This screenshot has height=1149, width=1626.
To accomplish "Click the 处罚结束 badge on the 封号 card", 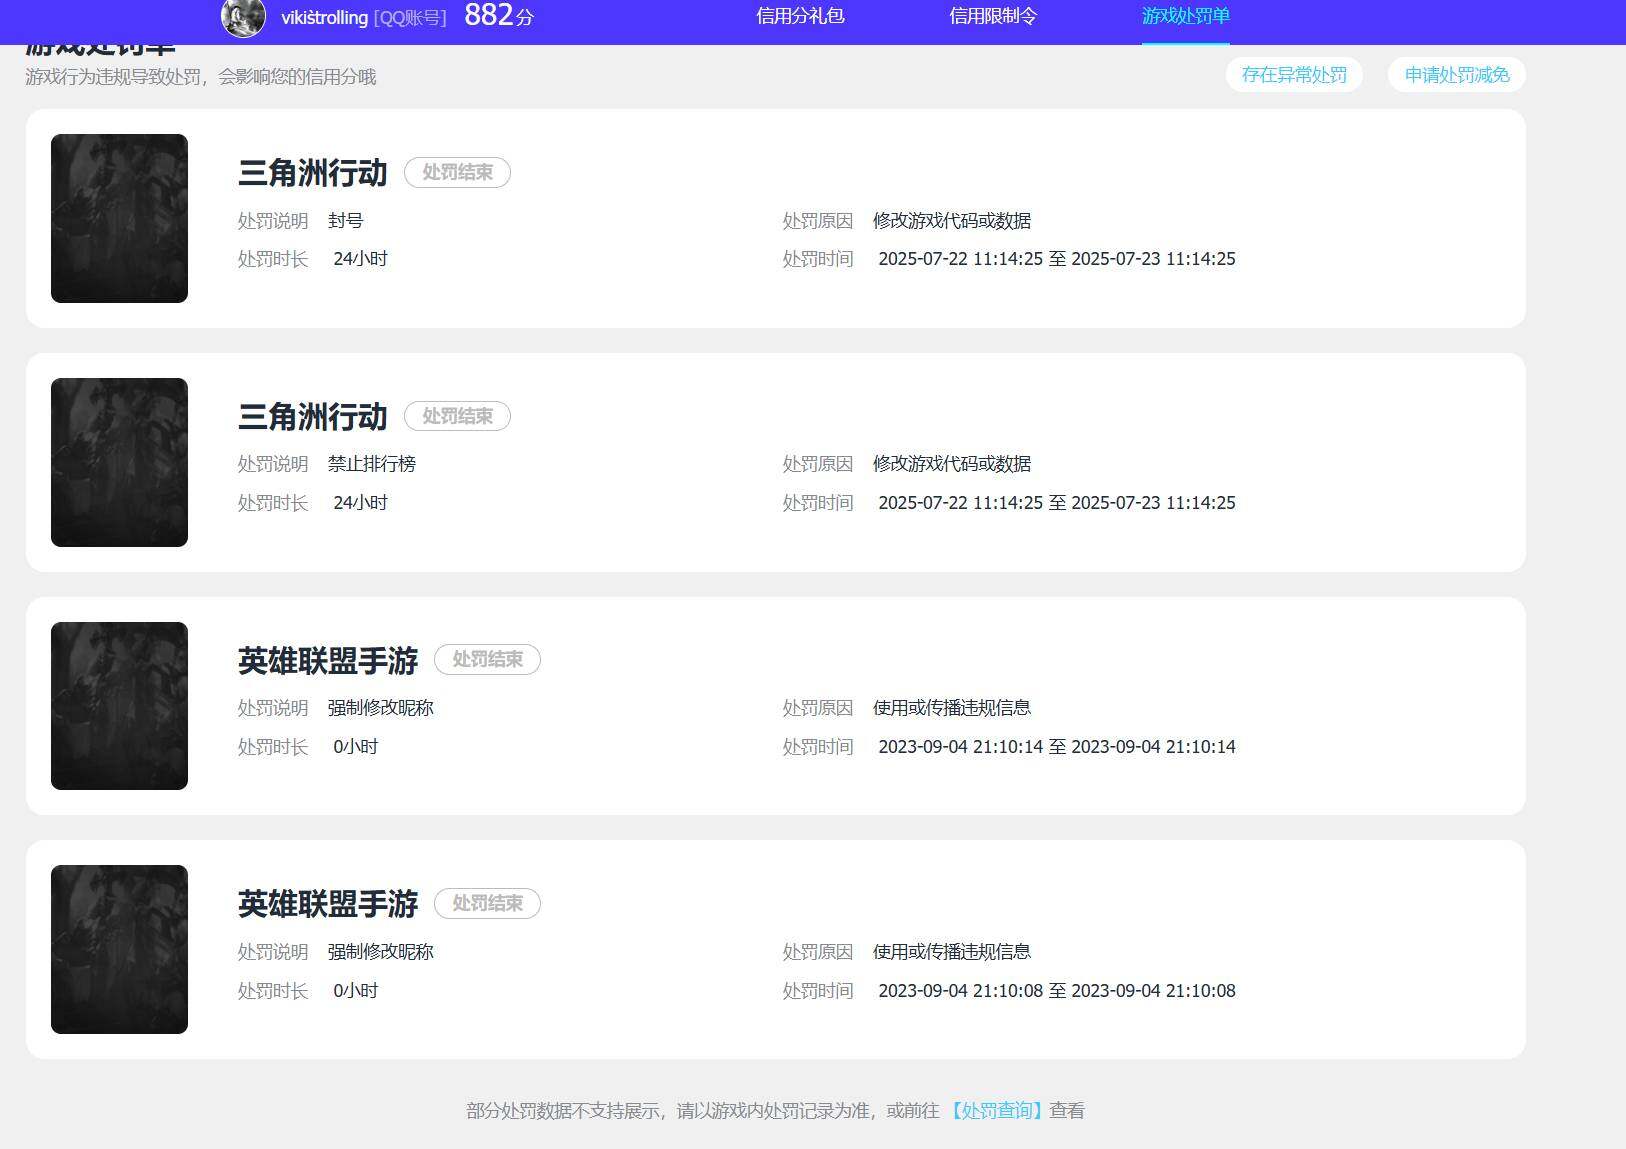I will coord(457,173).
